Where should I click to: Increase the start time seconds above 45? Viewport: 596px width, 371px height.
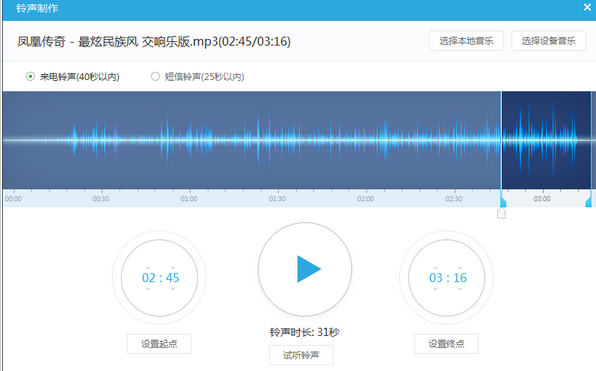click(x=173, y=268)
